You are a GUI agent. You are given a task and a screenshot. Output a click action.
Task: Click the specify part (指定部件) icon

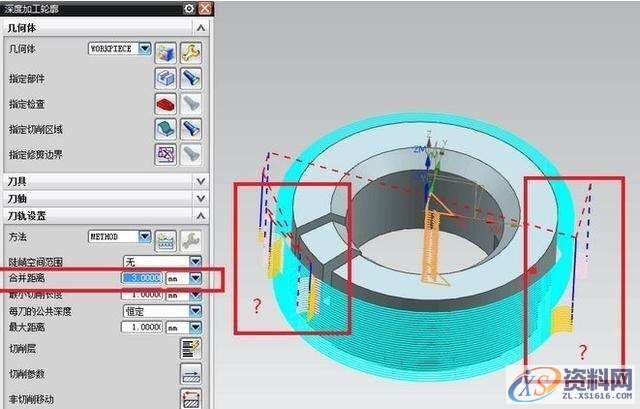pos(166,78)
